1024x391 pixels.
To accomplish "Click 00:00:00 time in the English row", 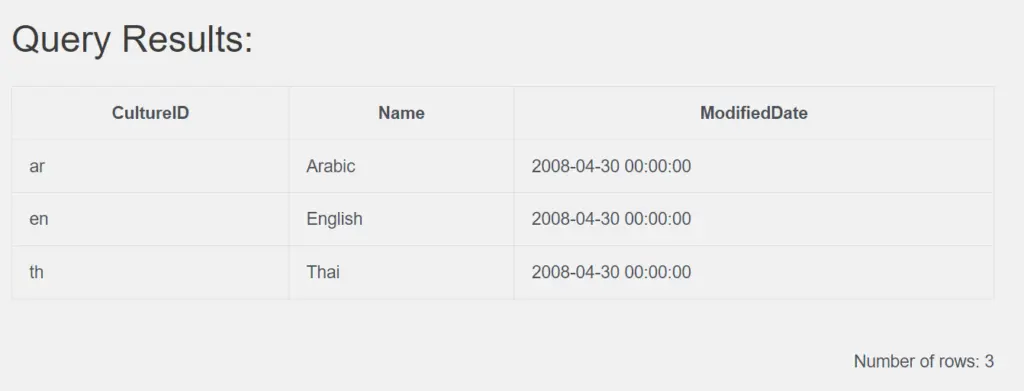I will [x=658, y=219].
